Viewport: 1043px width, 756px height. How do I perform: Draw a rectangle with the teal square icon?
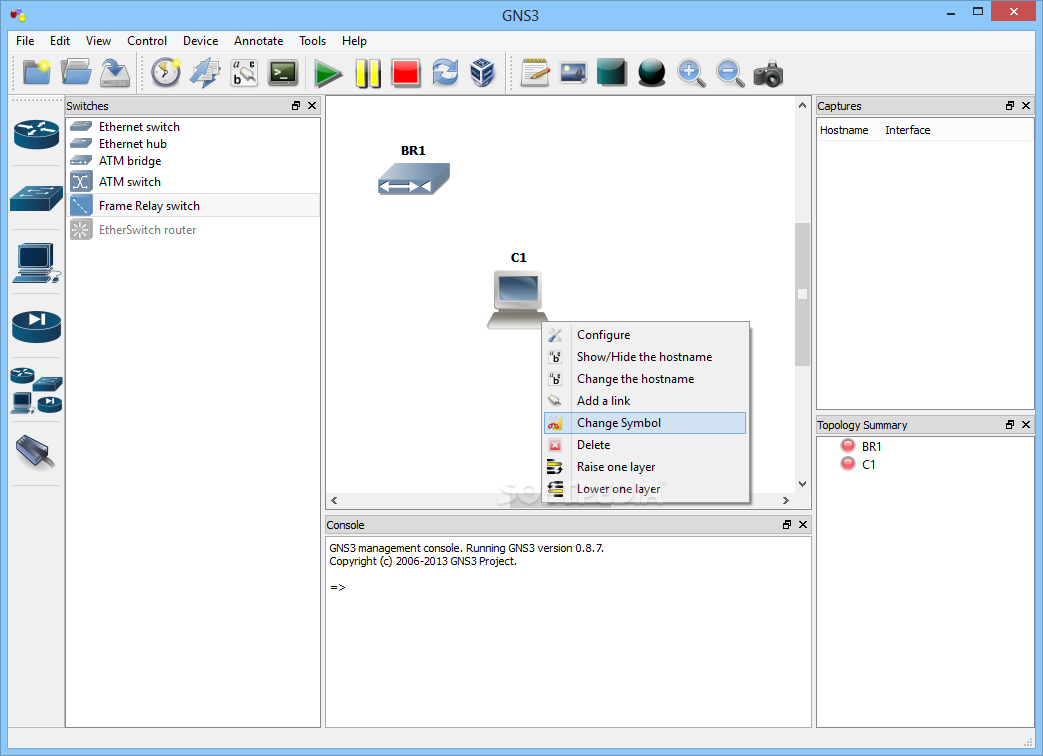(612, 72)
